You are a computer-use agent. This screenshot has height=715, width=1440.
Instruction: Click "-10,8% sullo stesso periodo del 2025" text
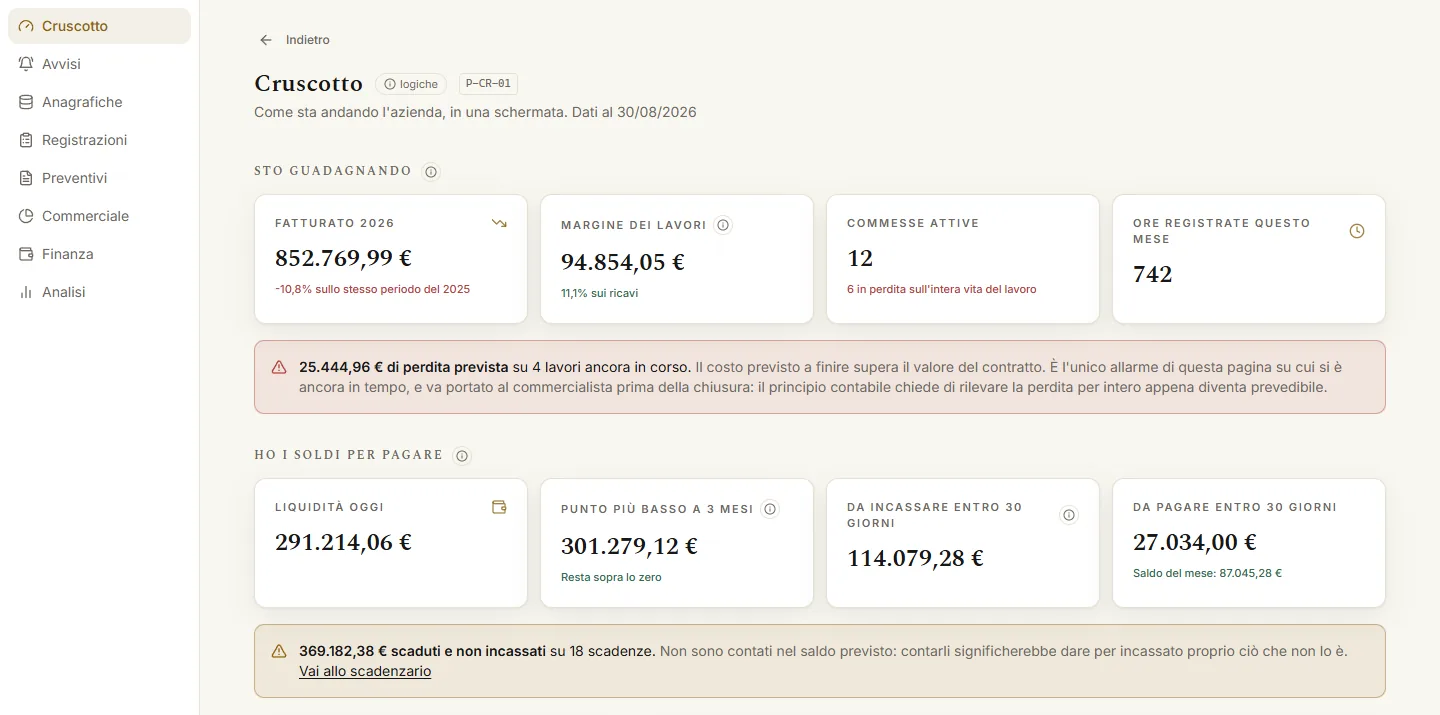pyautogui.click(x=372, y=289)
